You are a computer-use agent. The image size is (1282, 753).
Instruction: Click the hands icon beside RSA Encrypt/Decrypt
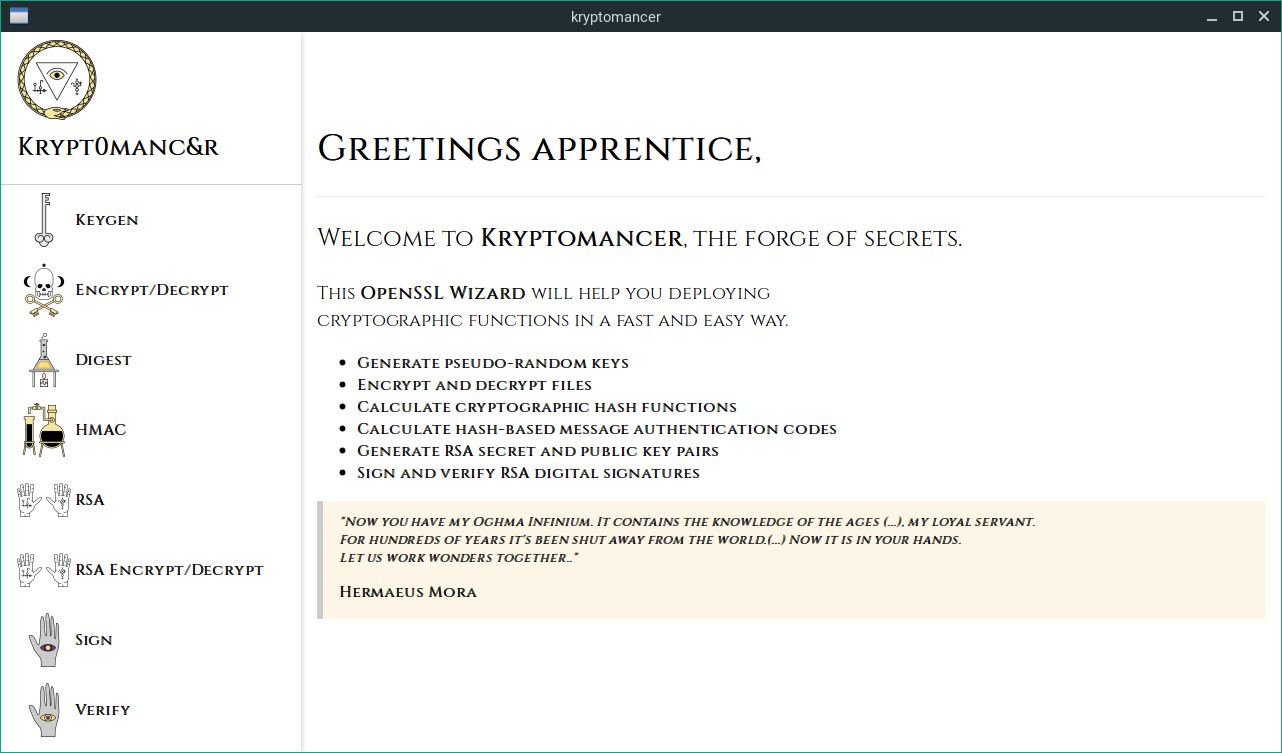44,570
